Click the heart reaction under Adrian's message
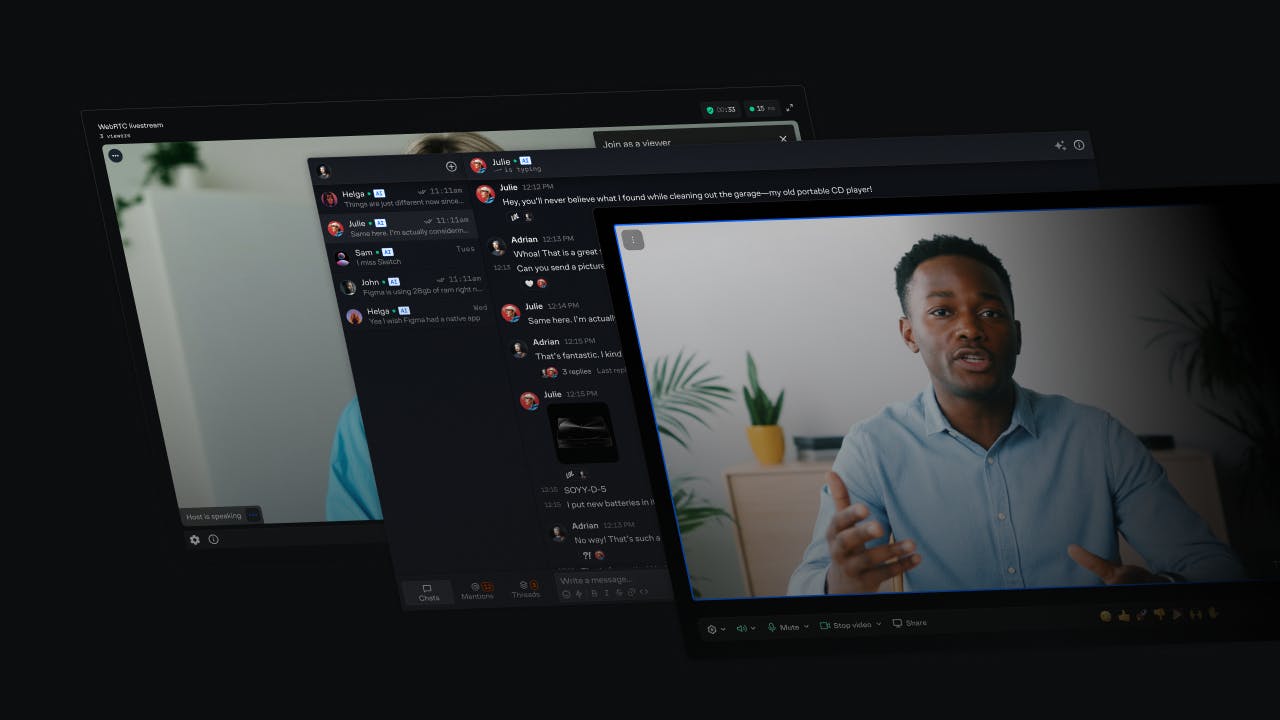The height and width of the screenshot is (720, 1280). click(x=530, y=283)
